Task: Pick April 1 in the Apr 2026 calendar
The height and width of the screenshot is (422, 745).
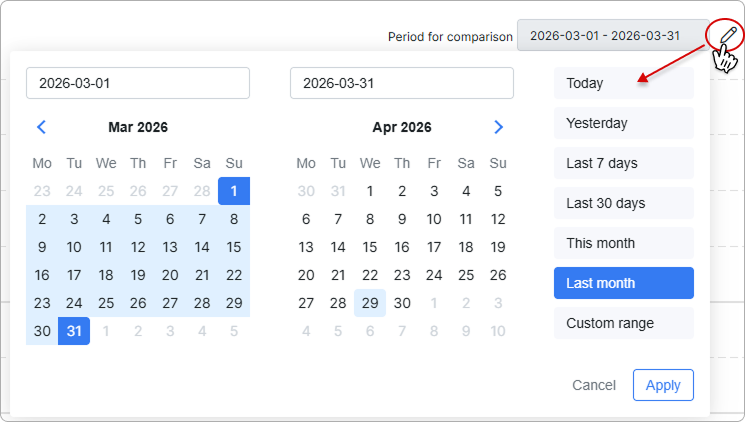Action: click(x=370, y=191)
